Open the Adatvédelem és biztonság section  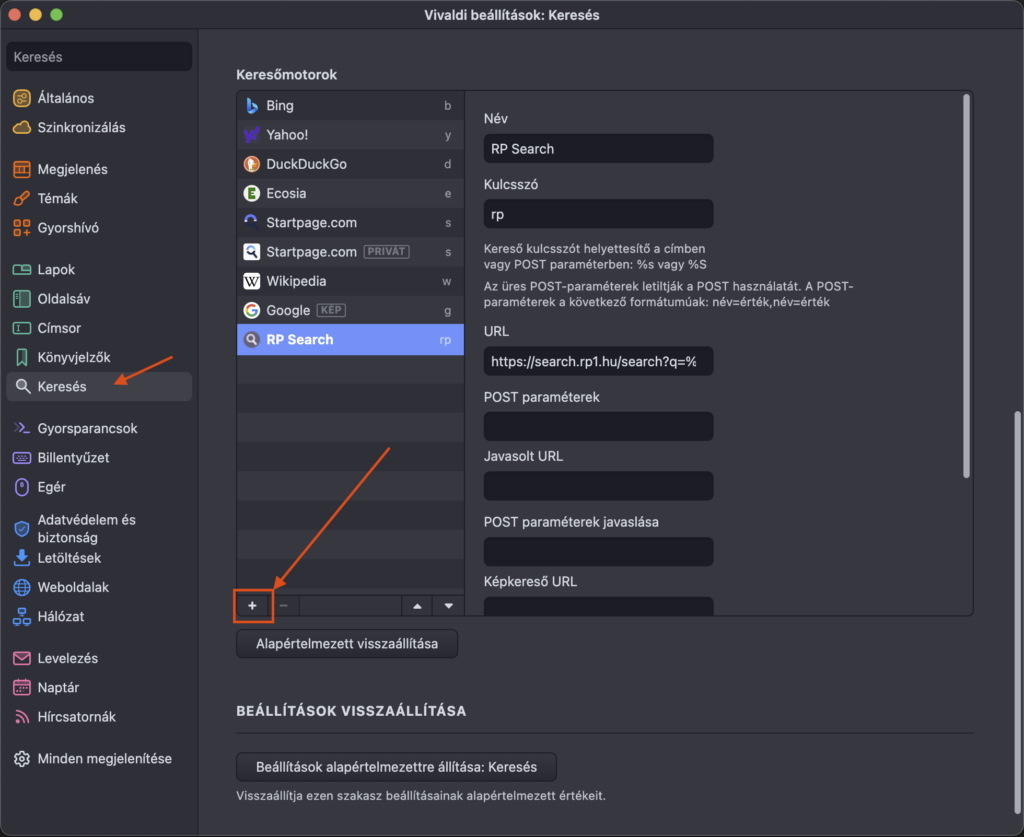point(99,529)
